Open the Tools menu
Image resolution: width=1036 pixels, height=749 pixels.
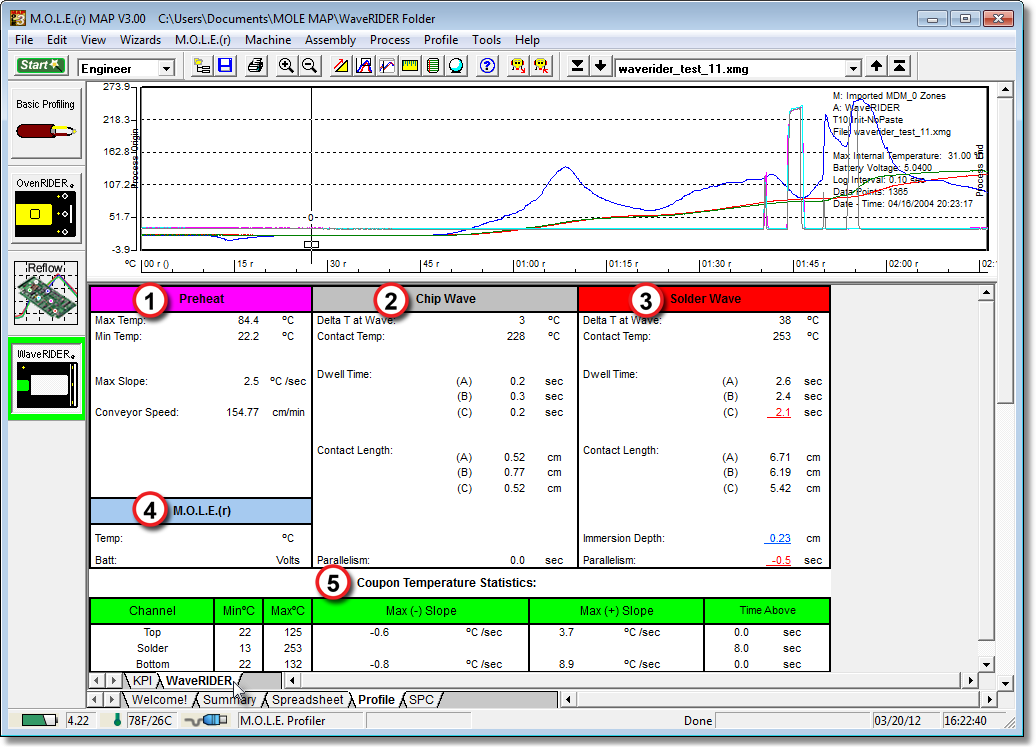tap(486, 40)
